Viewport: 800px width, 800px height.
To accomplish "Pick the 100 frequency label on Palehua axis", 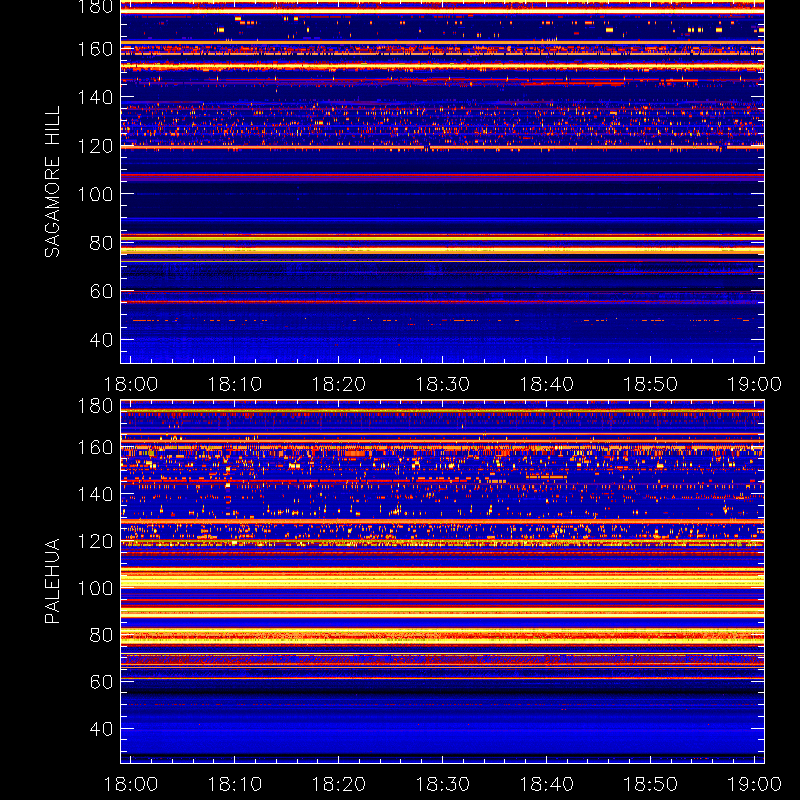I will pyautogui.click(x=95, y=589).
